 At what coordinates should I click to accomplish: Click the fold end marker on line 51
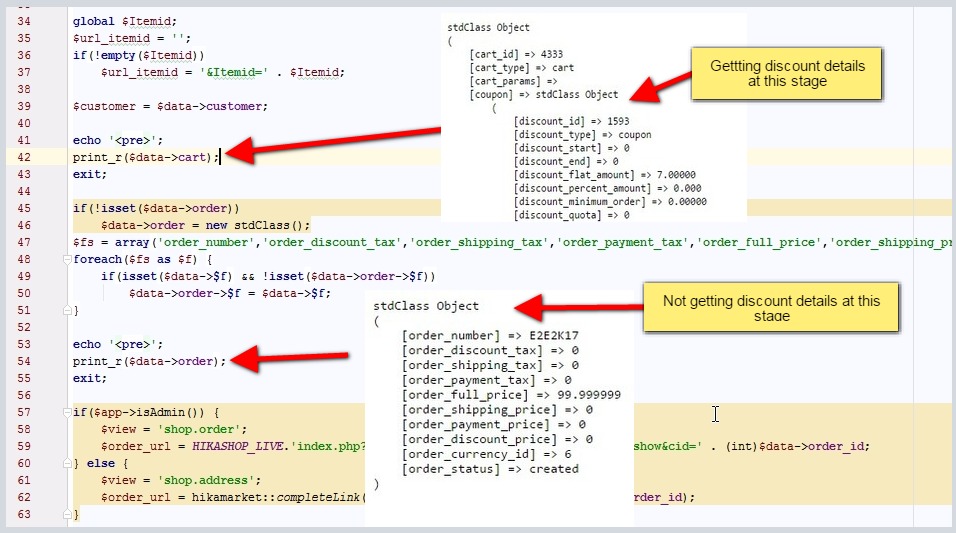coord(67,311)
